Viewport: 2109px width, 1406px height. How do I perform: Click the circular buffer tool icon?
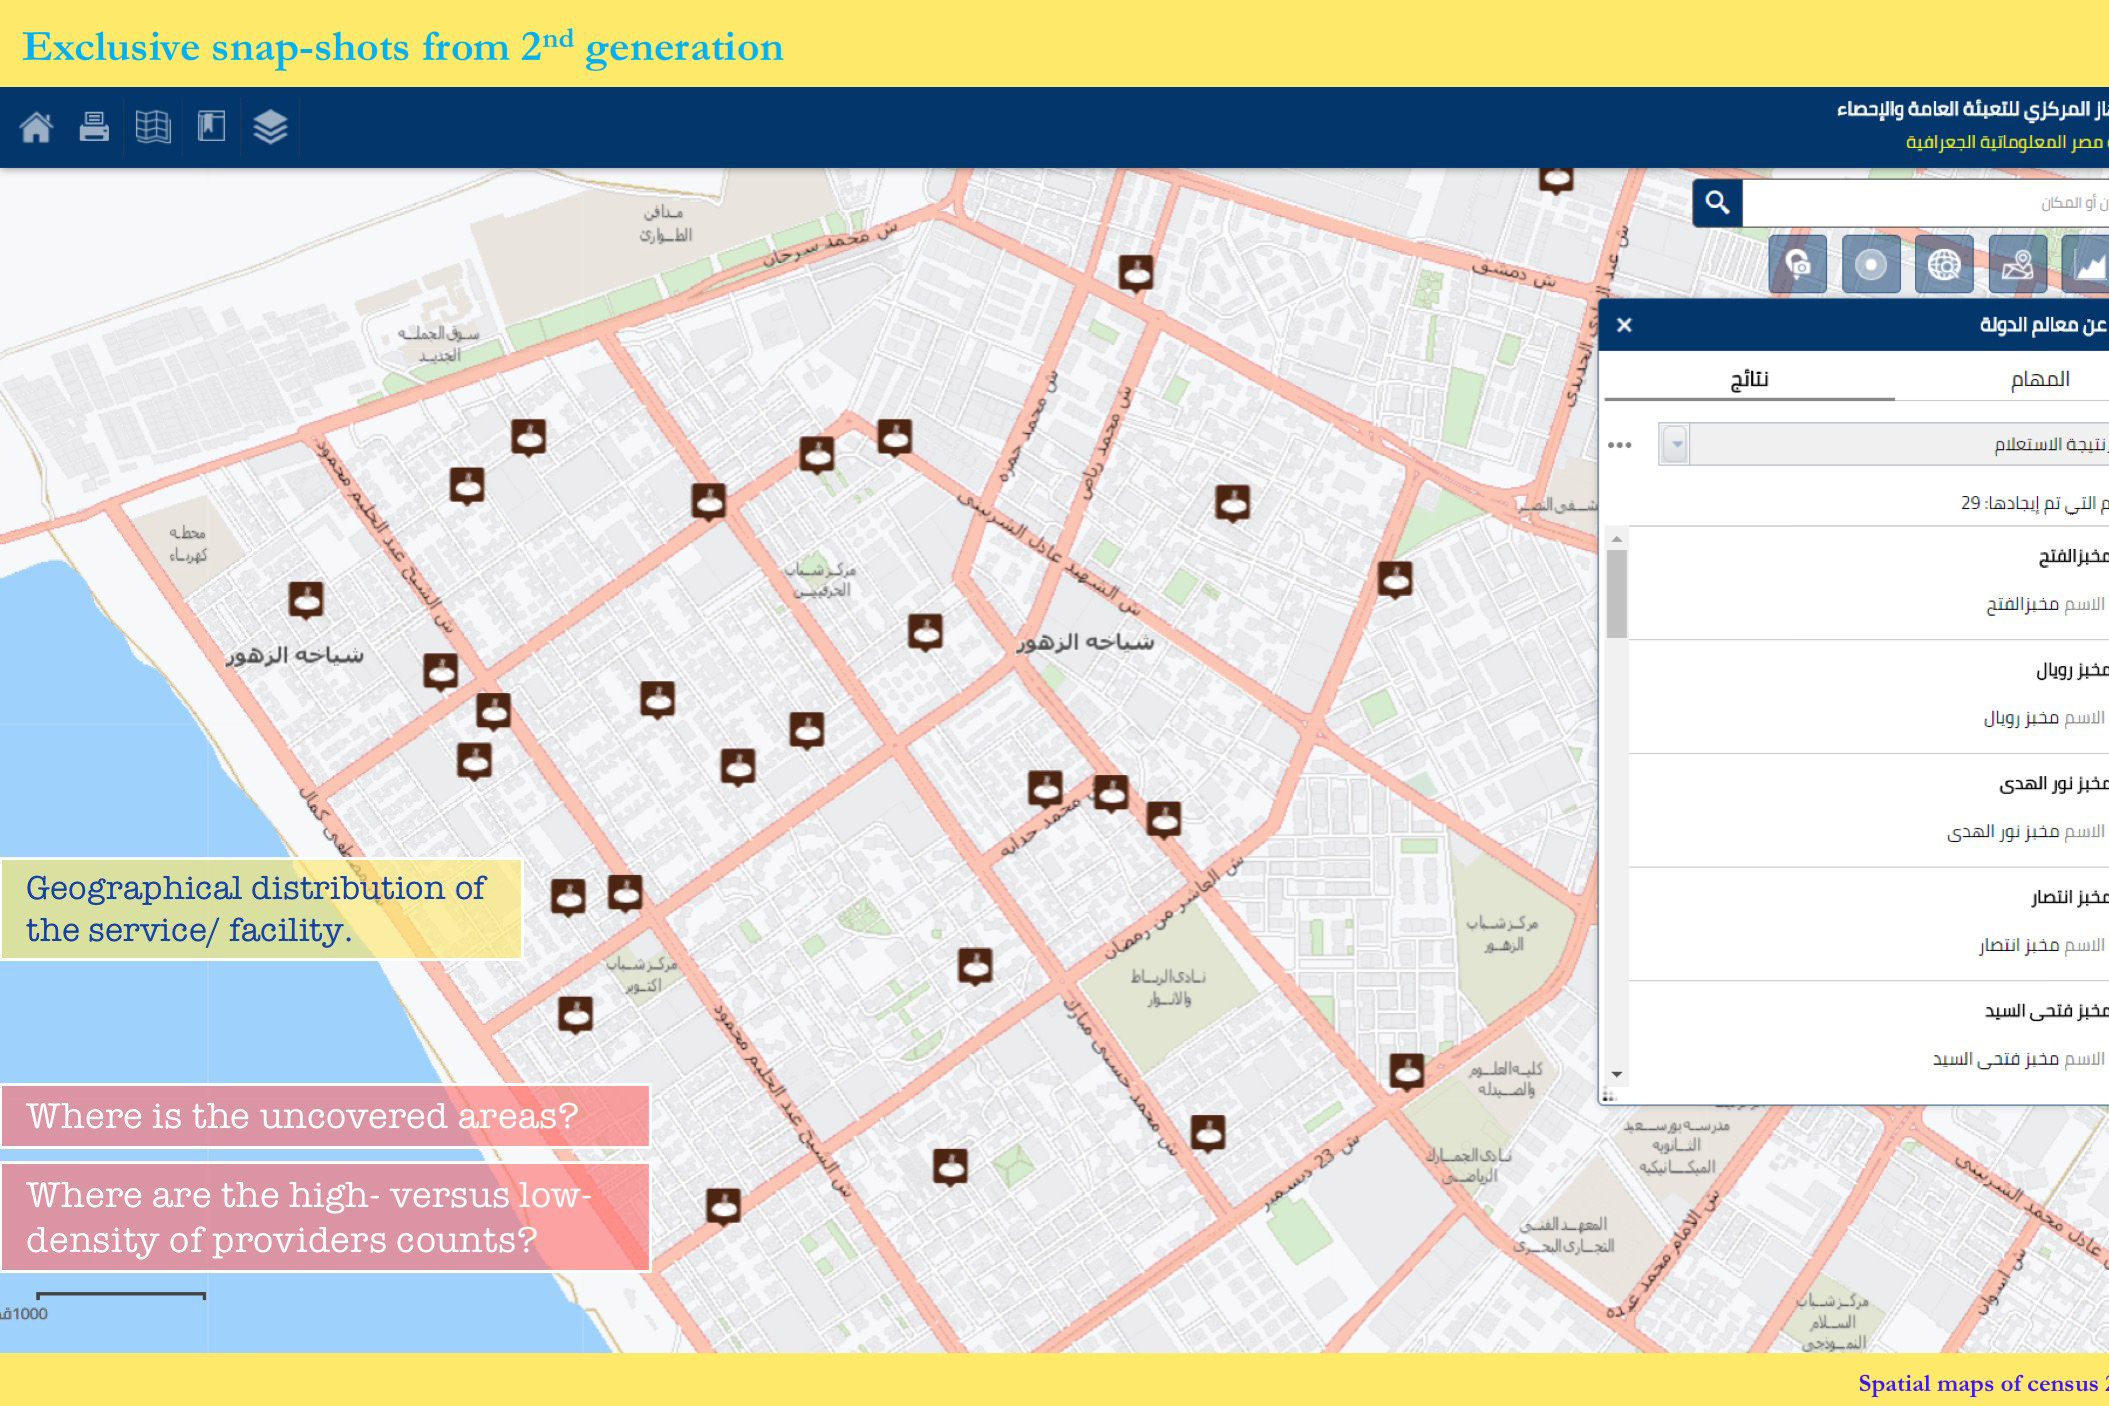1870,265
